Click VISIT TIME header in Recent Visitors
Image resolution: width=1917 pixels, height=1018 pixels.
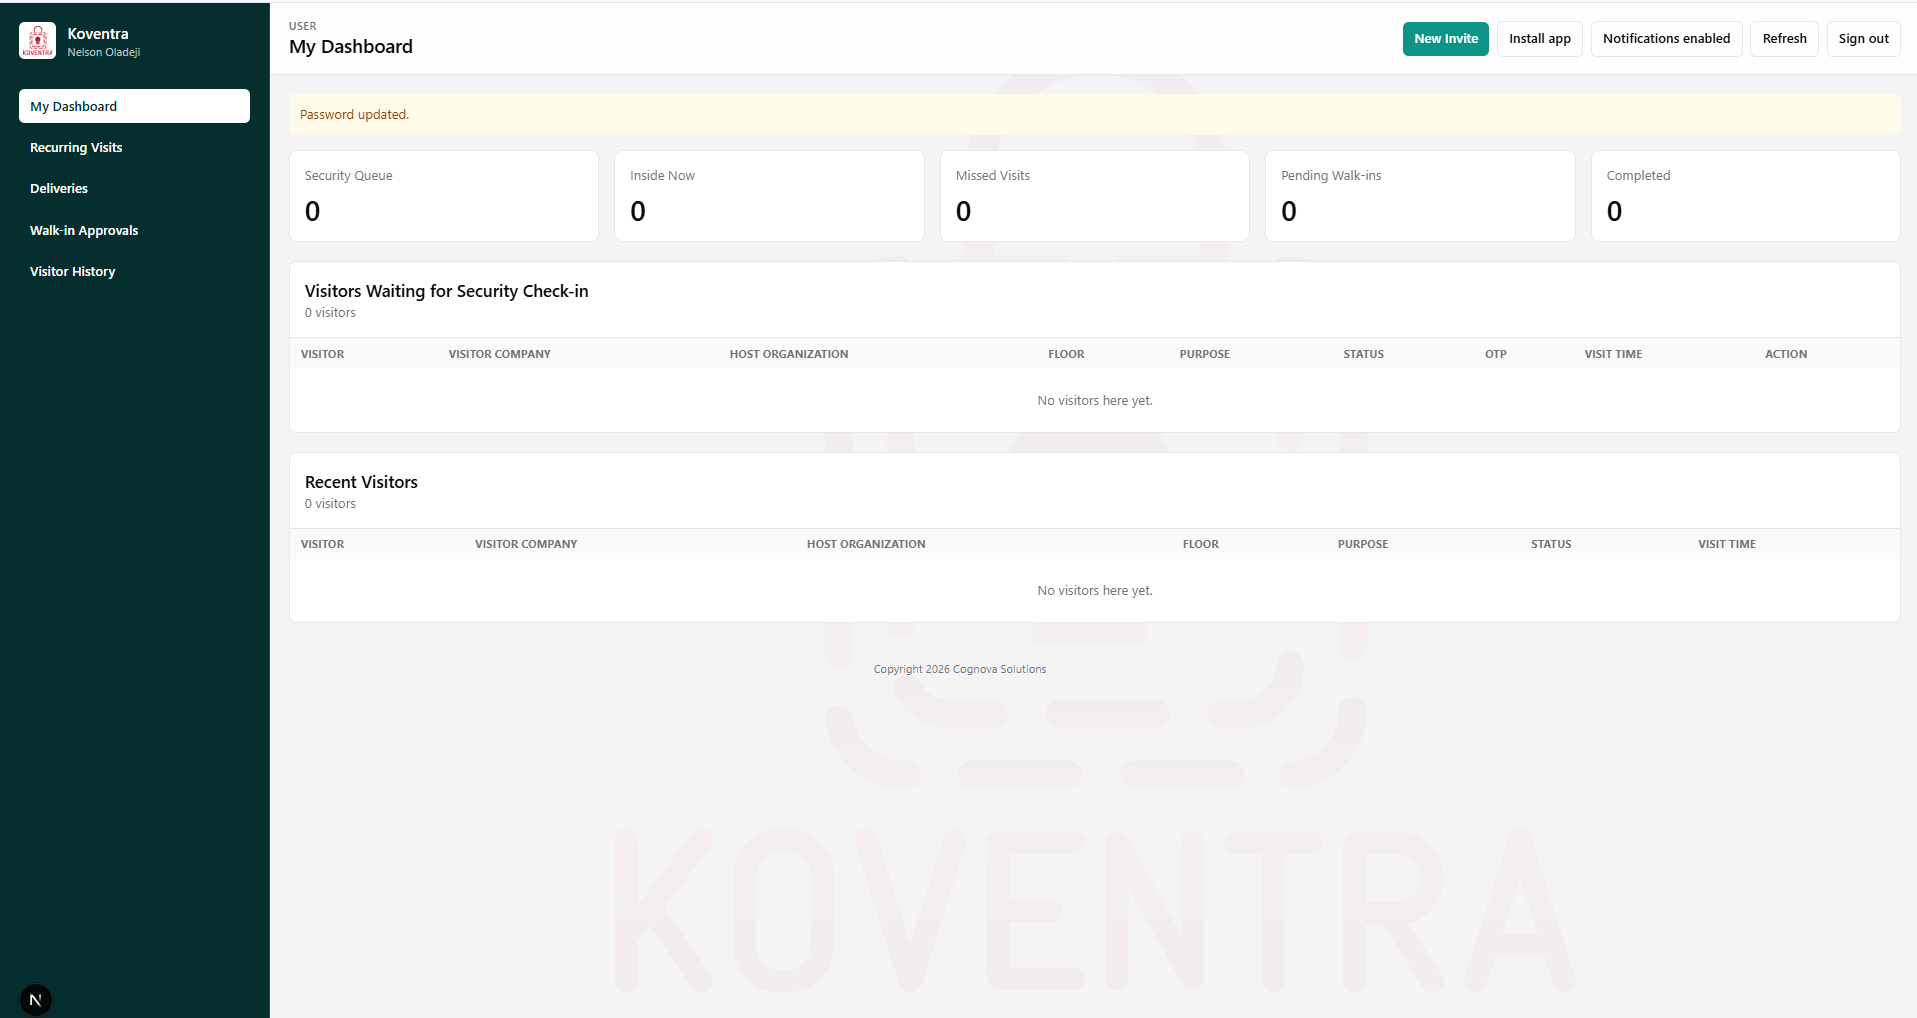point(1726,544)
